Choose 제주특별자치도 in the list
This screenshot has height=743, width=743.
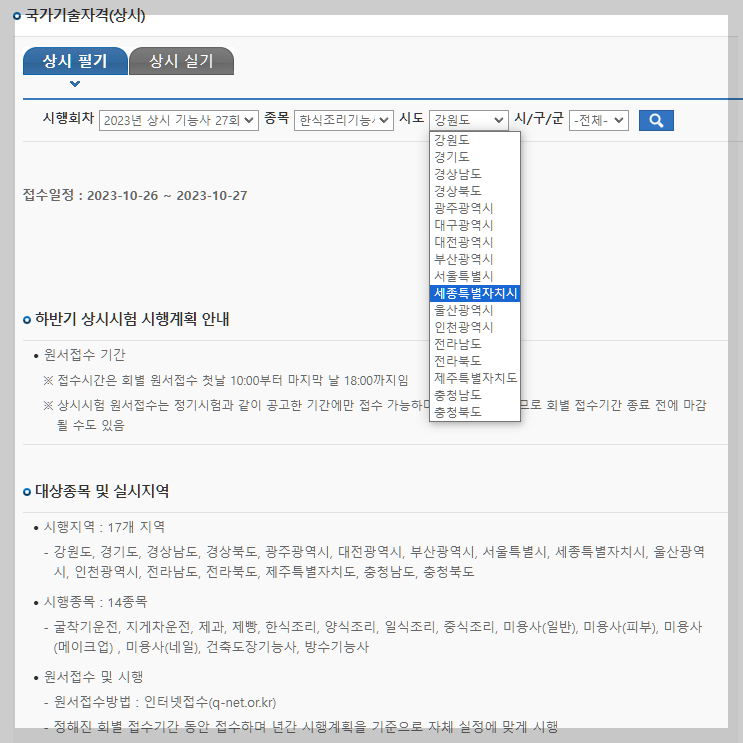tap(475, 378)
